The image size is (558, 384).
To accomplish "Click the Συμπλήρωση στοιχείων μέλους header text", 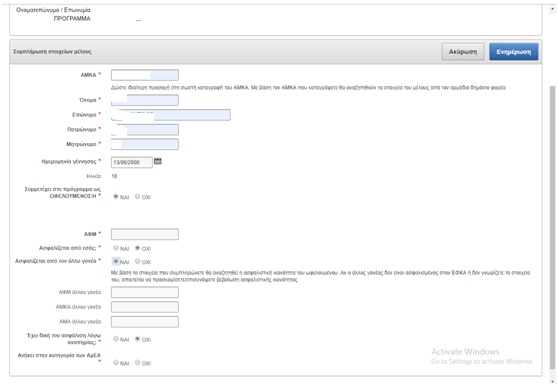I will click(x=52, y=52).
